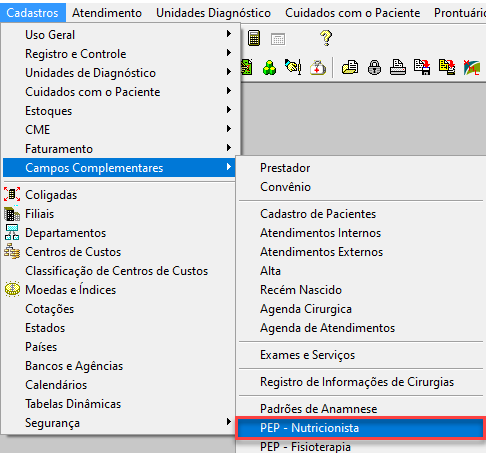Viewport: 486px width, 453px height.
Task: Expand the CME submenu arrow
Action: coord(229,129)
